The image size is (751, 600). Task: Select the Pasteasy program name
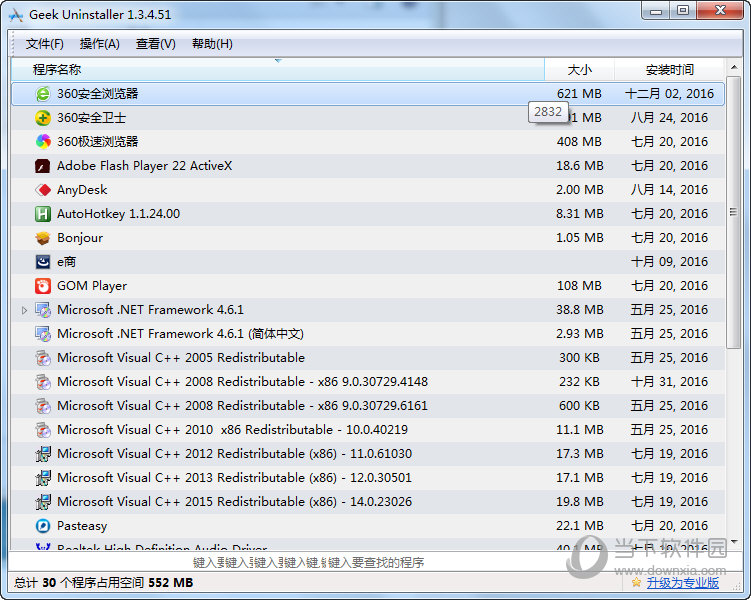tap(82, 526)
